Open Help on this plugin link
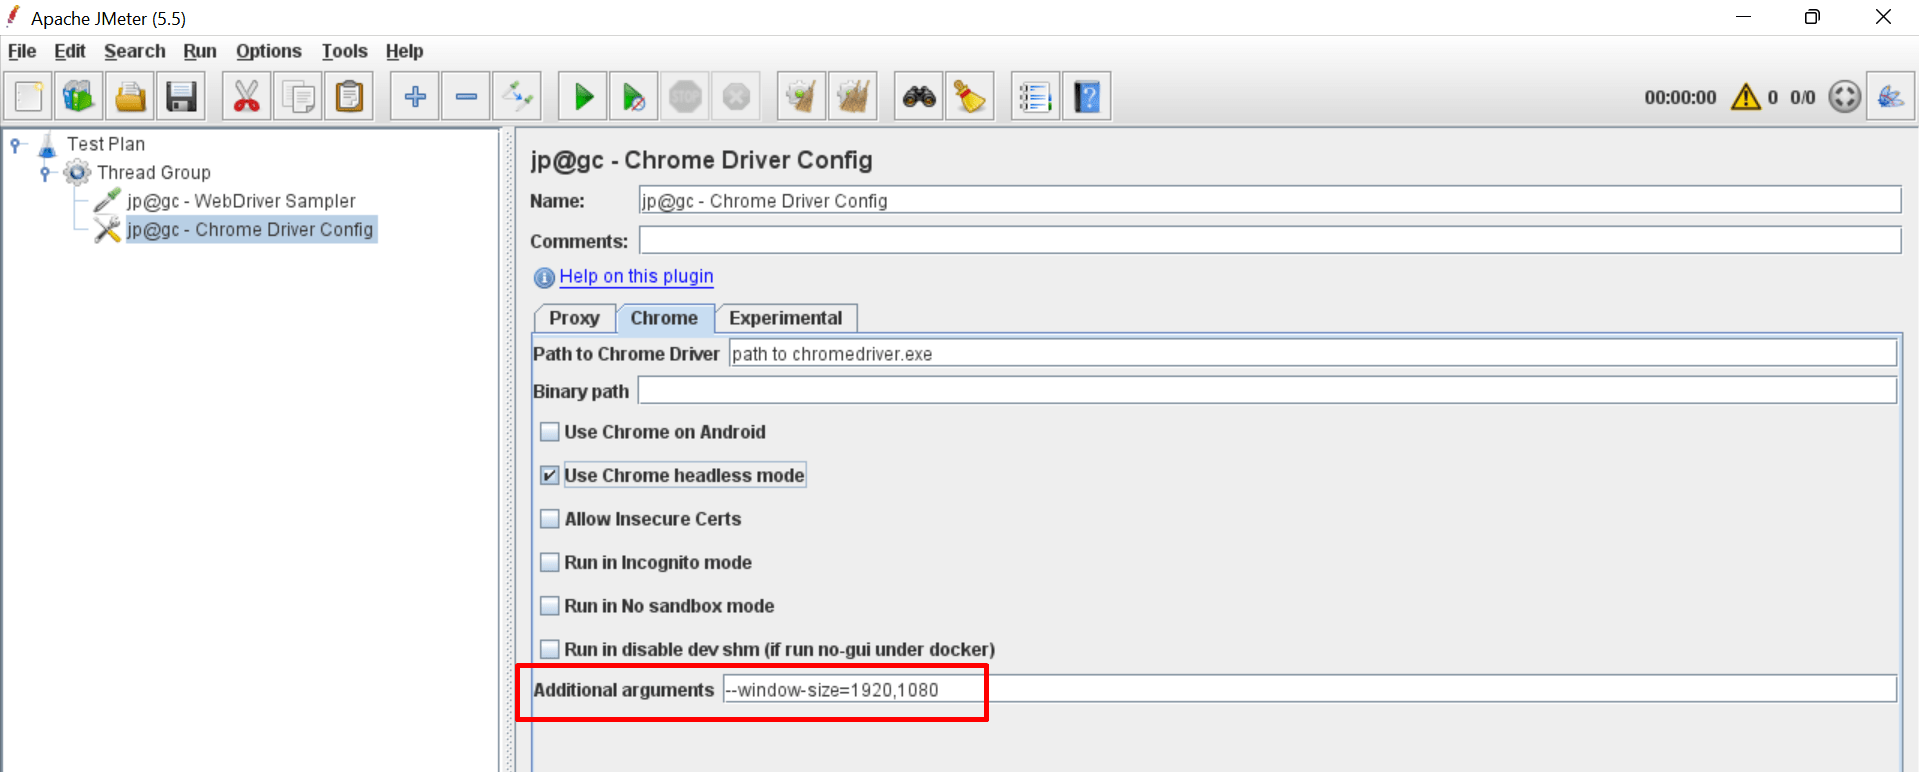This screenshot has width=1919, height=772. tap(636, 276)
